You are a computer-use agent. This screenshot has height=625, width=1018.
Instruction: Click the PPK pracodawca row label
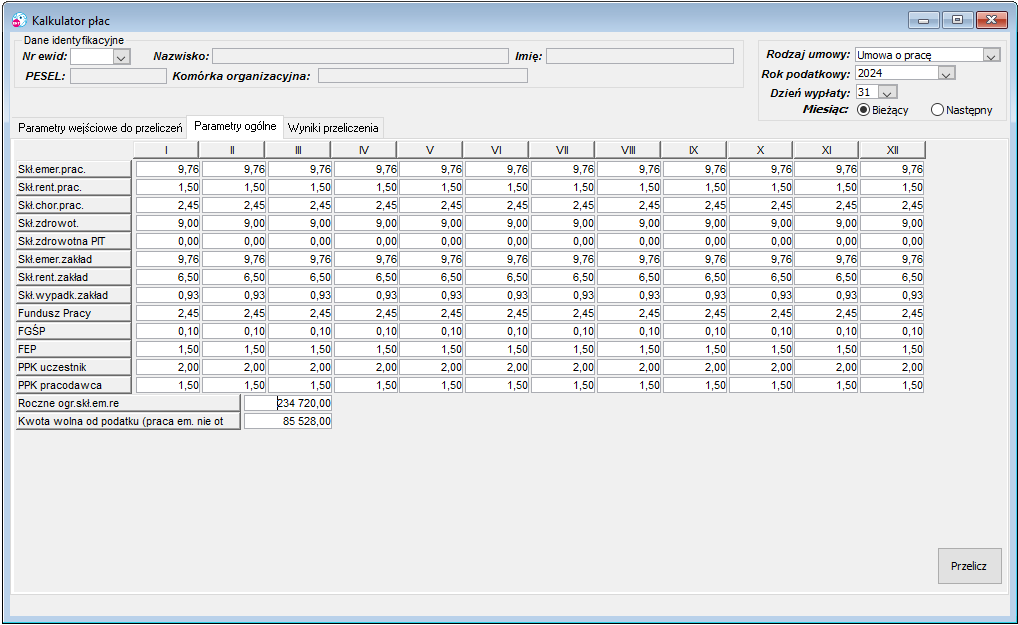point(73,385)
